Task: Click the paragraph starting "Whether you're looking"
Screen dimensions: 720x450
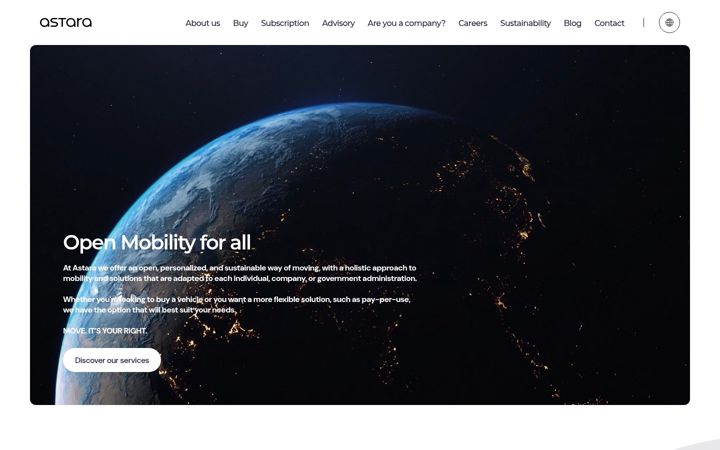Action: tap(236, 304)
